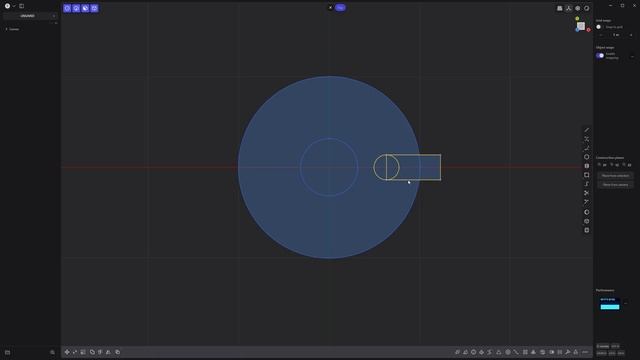Image resolution: width=640 pixels, height=360 pixels.
Task: Expand object snaps options chevron
Action: (632, 56)
